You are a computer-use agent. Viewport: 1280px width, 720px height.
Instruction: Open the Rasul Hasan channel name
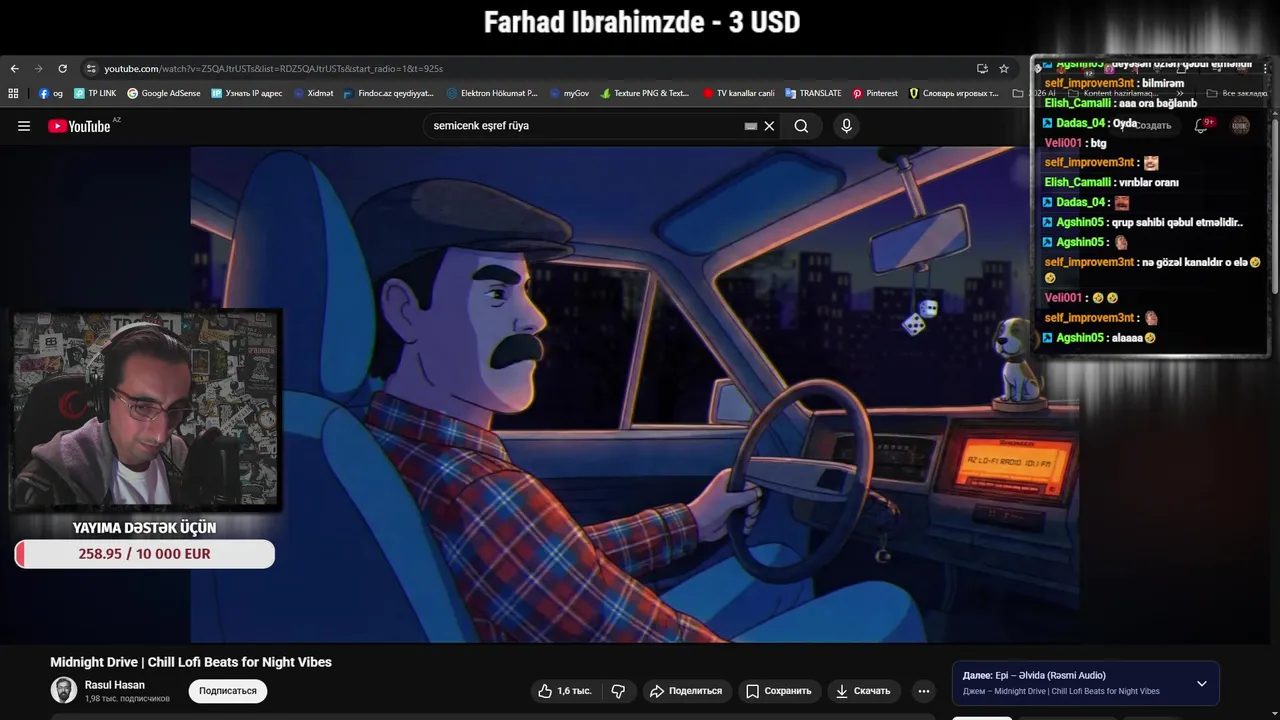click(x=115, y=685)
